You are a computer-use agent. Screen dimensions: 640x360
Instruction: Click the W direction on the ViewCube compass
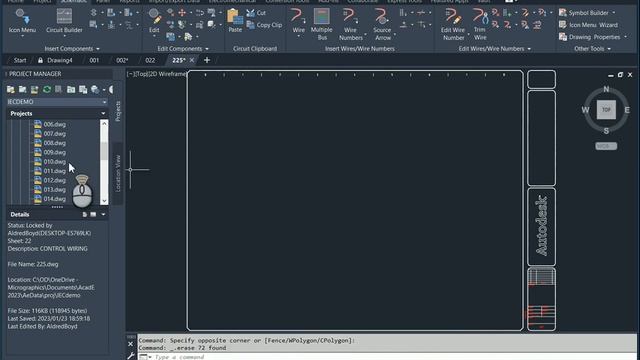click(585, 110)
